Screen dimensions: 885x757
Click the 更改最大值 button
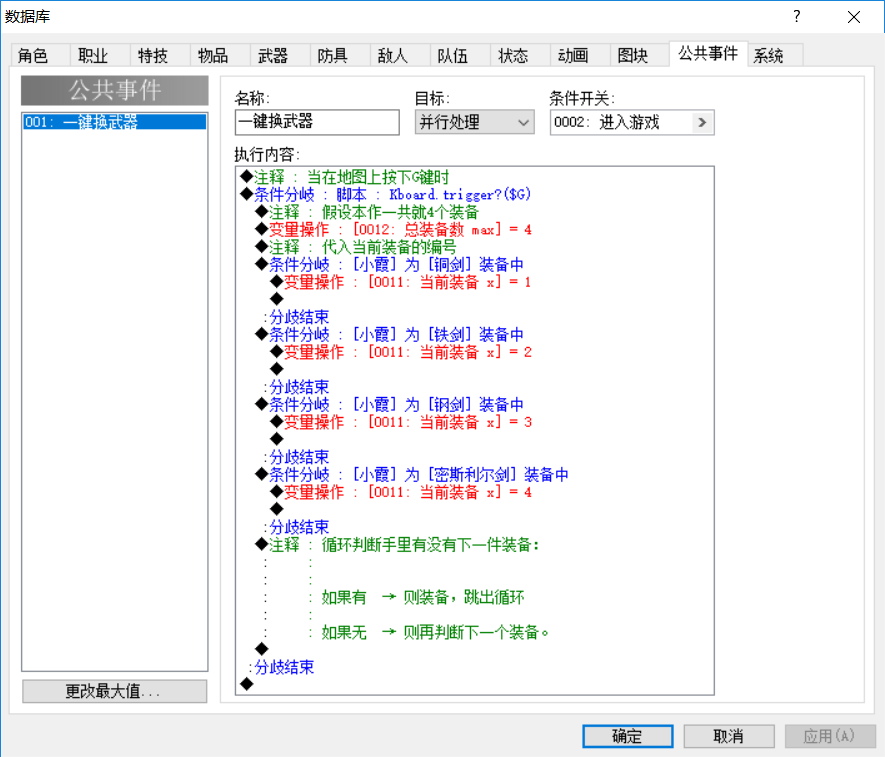point(115,690)
